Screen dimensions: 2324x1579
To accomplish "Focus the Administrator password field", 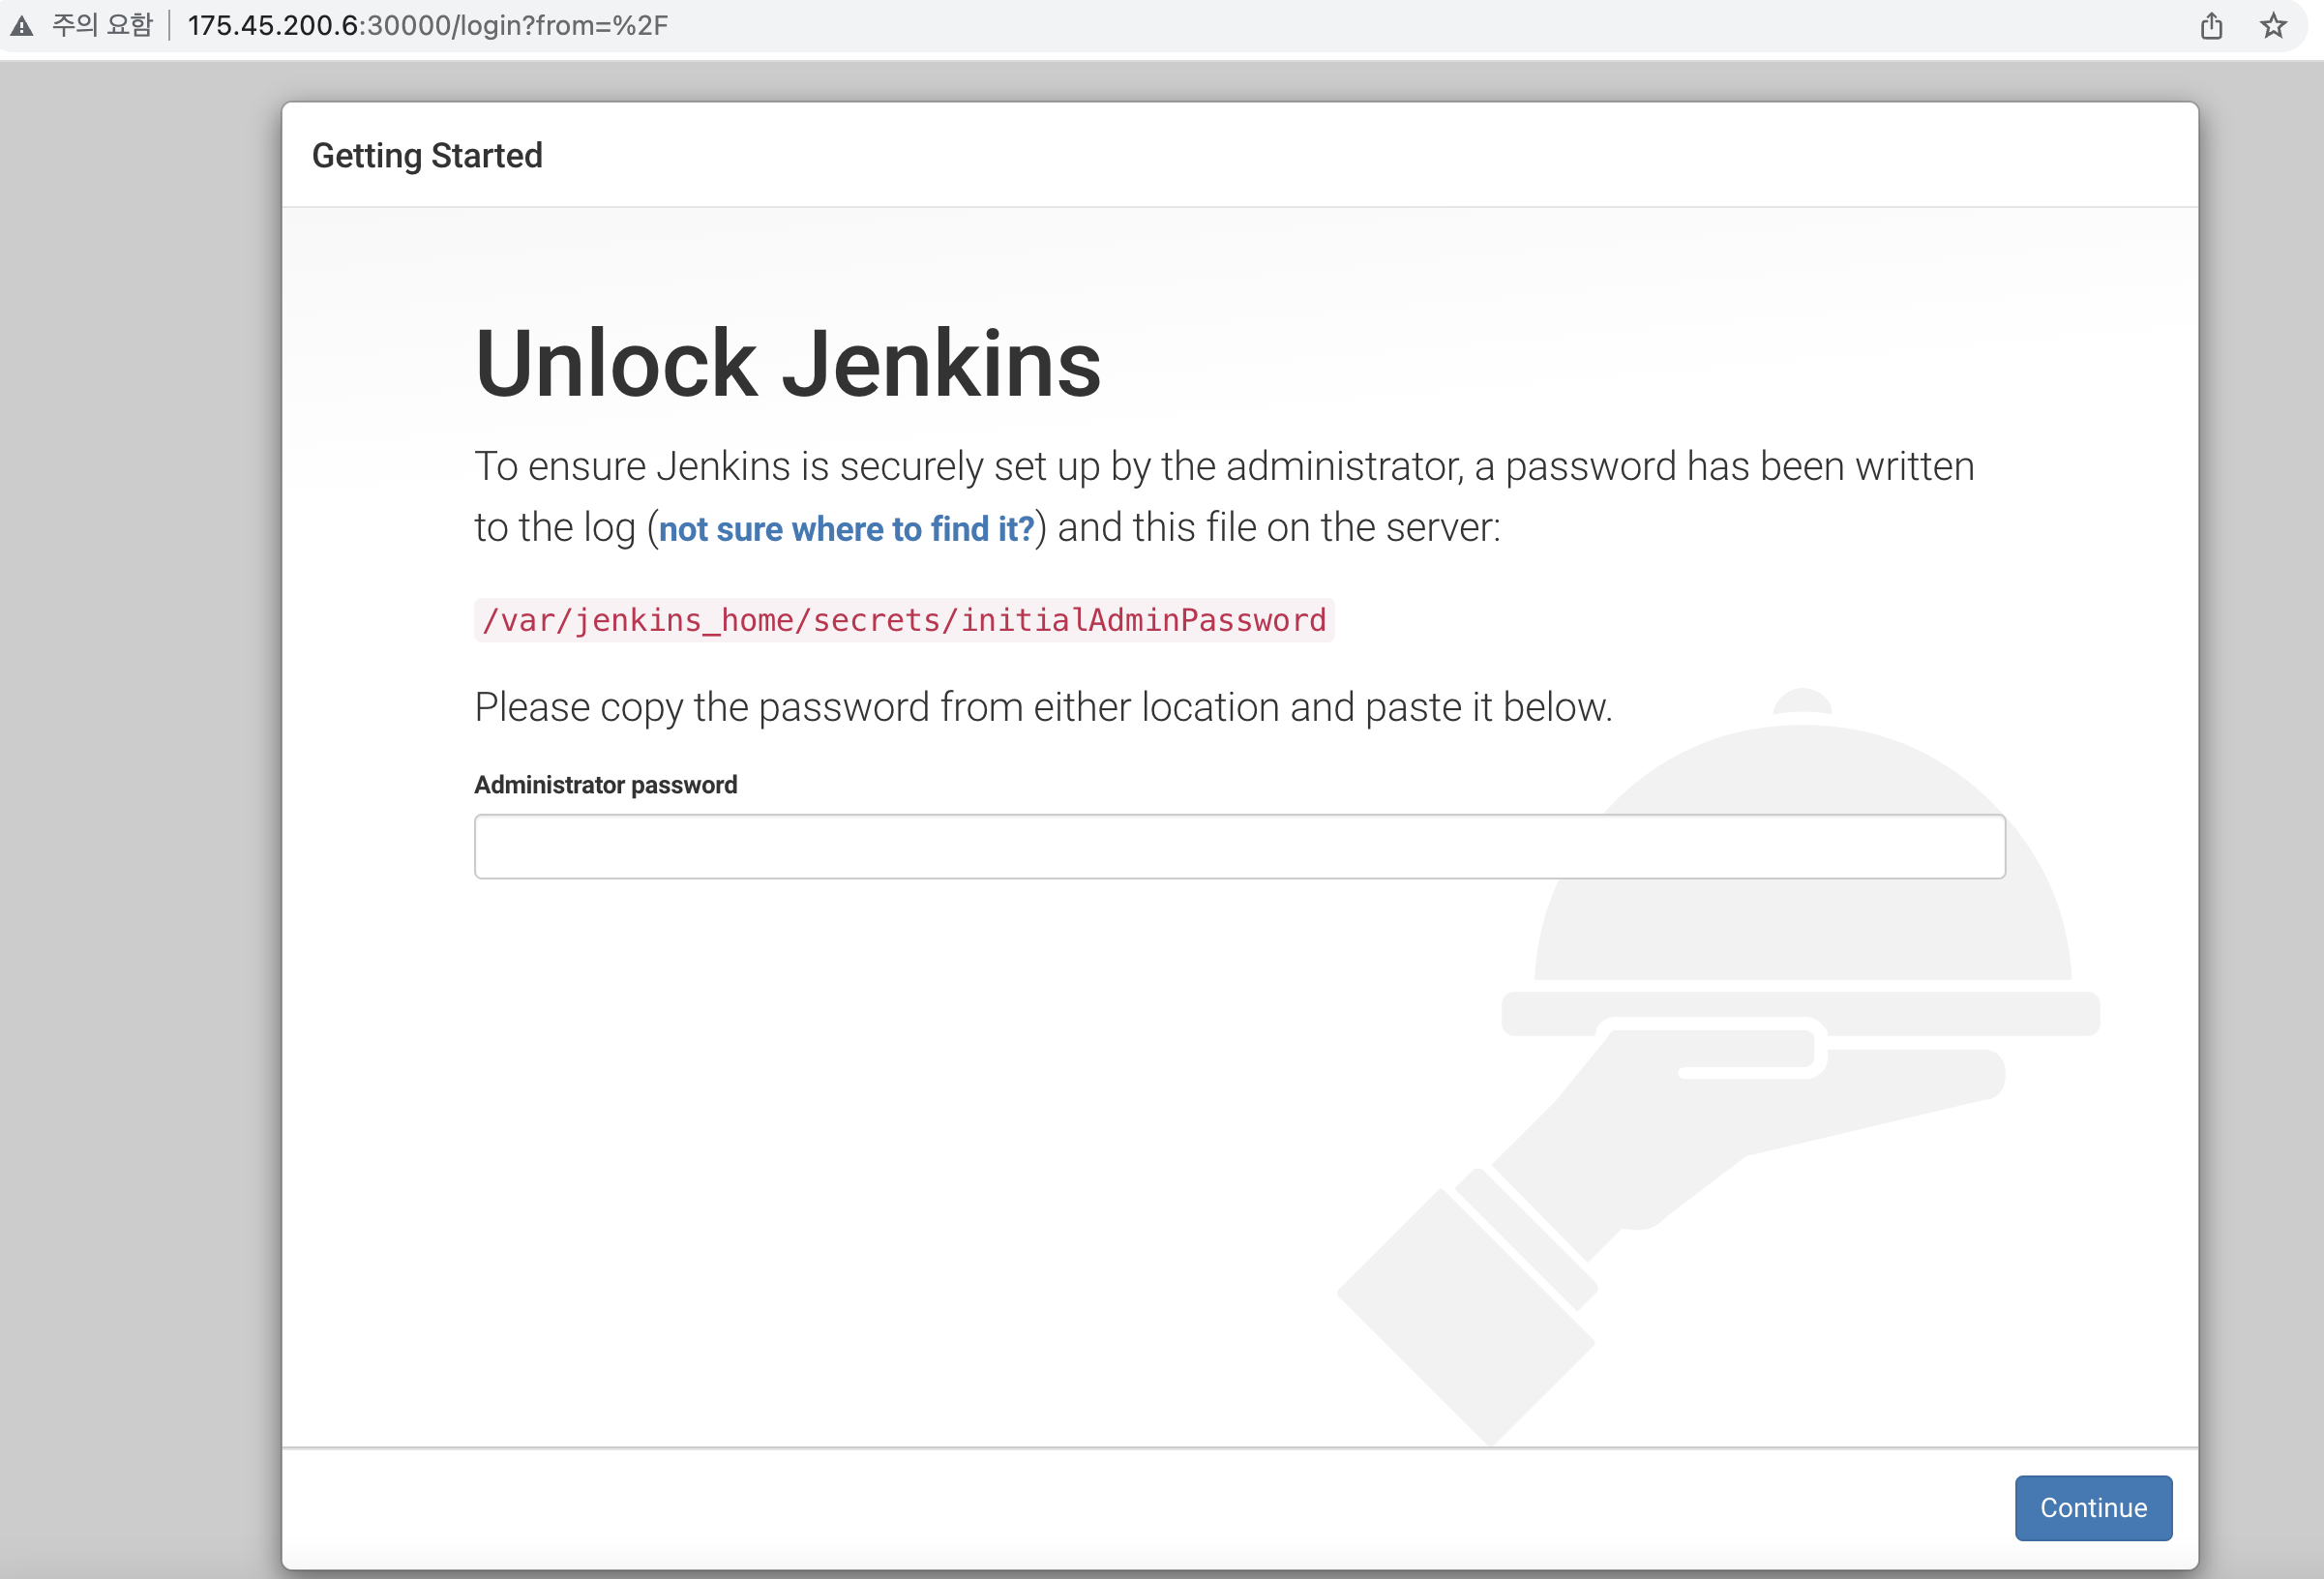I will (x=1239, y=846).
